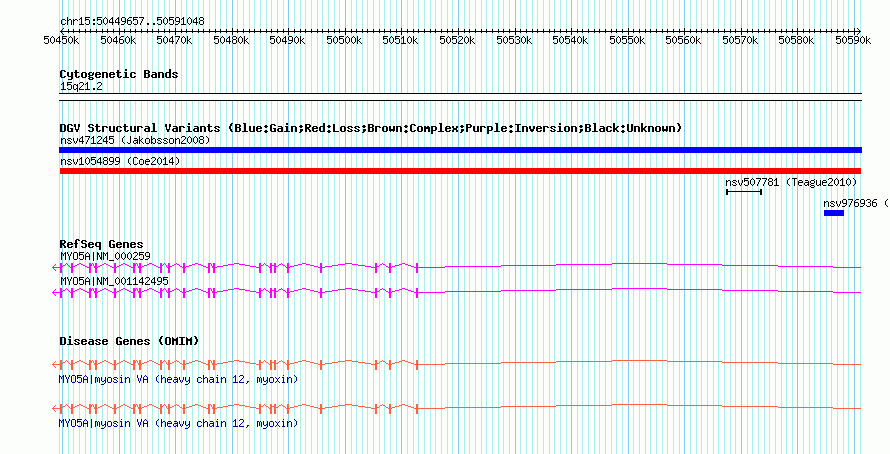Click the magenta NM_001142495 gene model
890x454 pixels.
tap(457, 292)
